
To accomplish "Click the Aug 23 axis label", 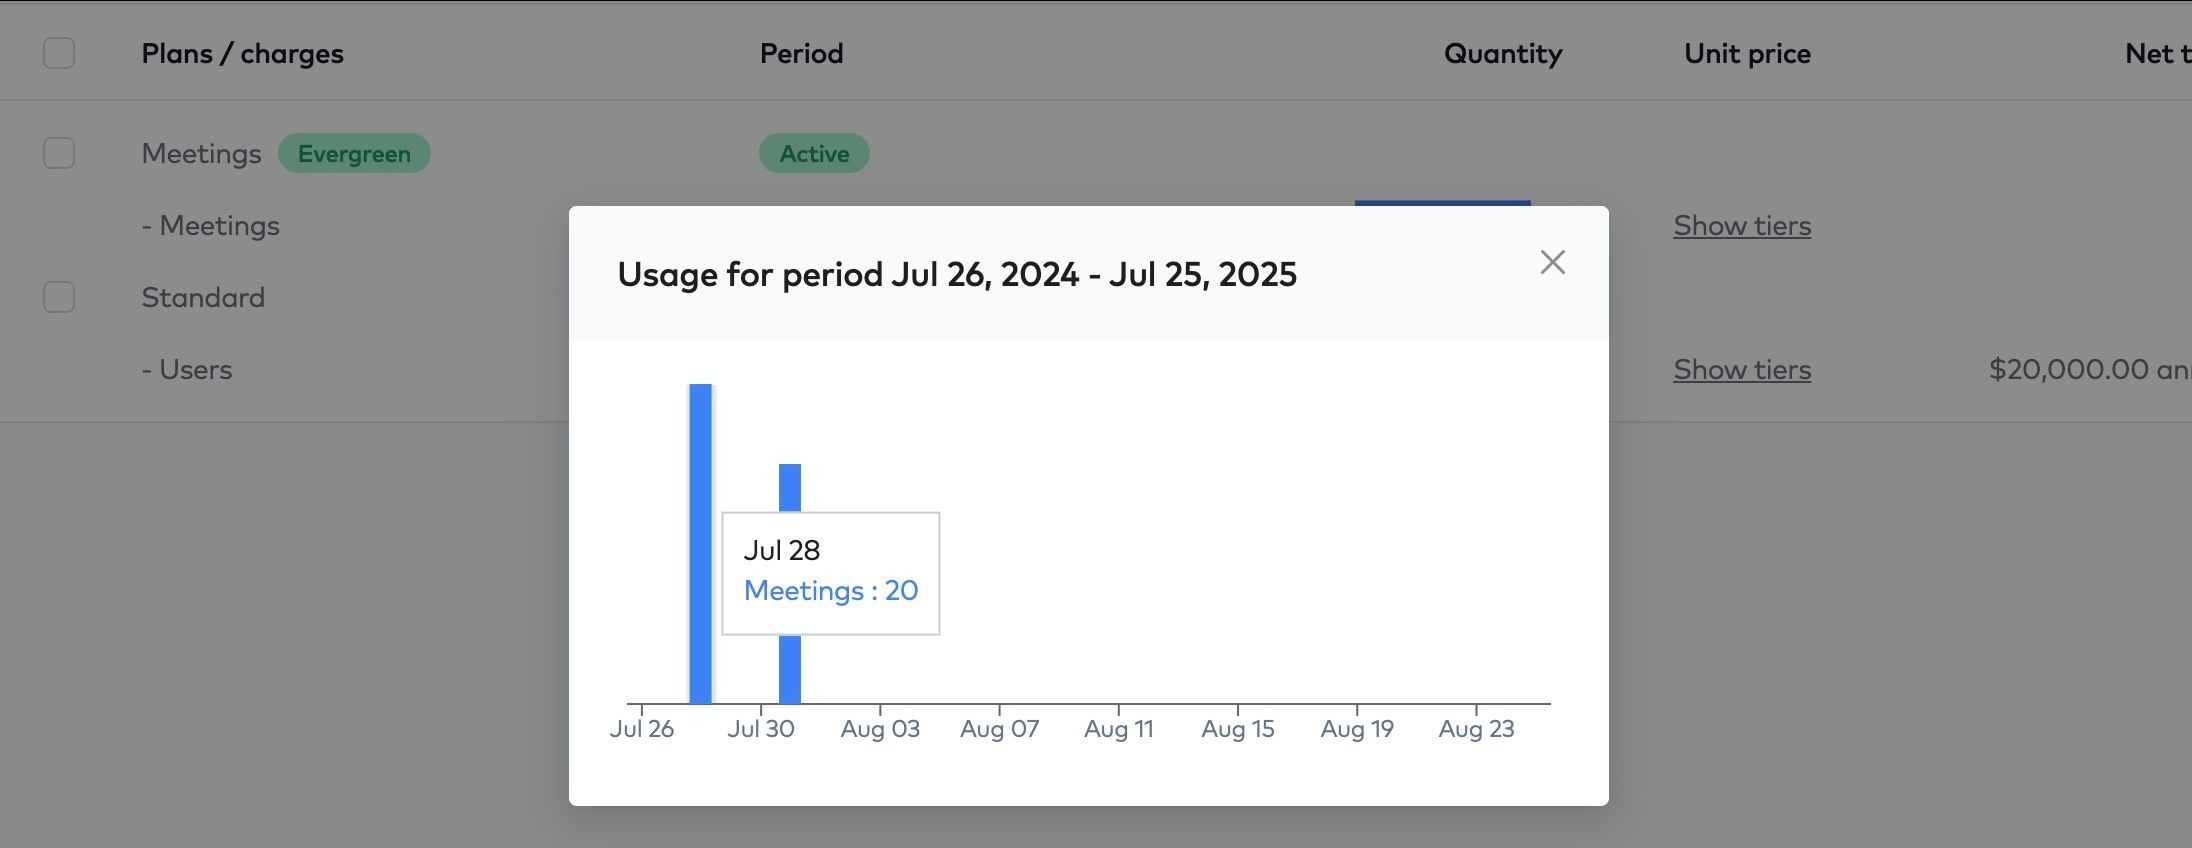I will pyautogui.click(x=1476, y=729).
